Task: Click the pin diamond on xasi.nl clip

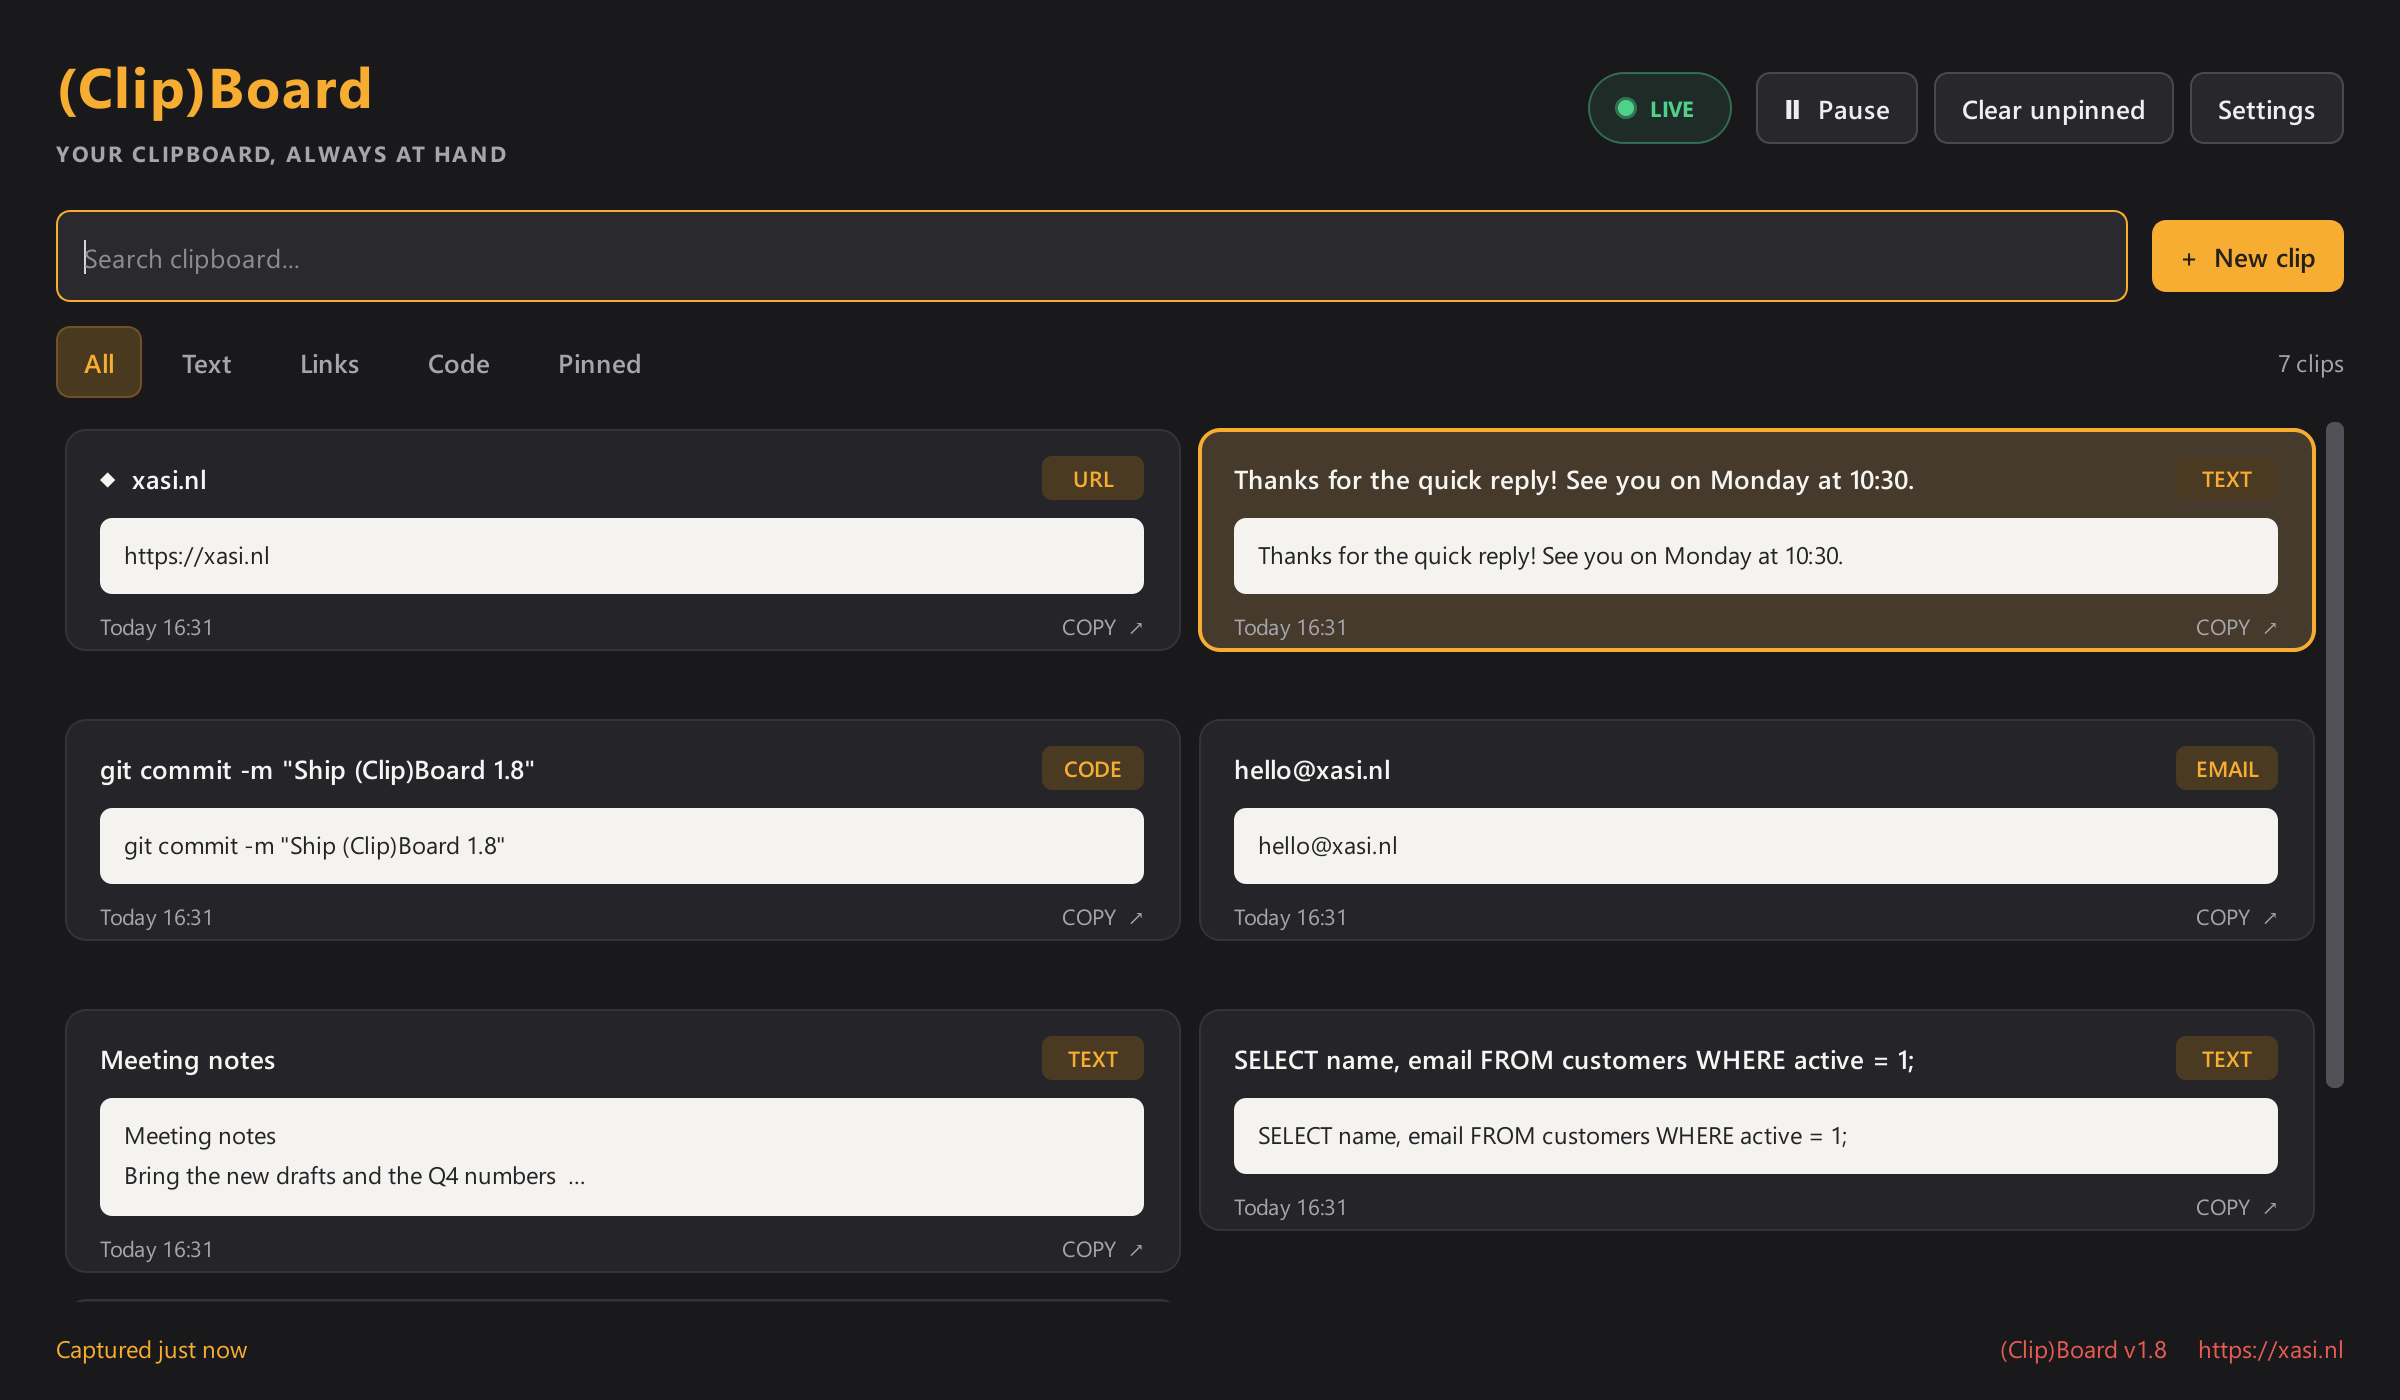Action: coord(108,480)
